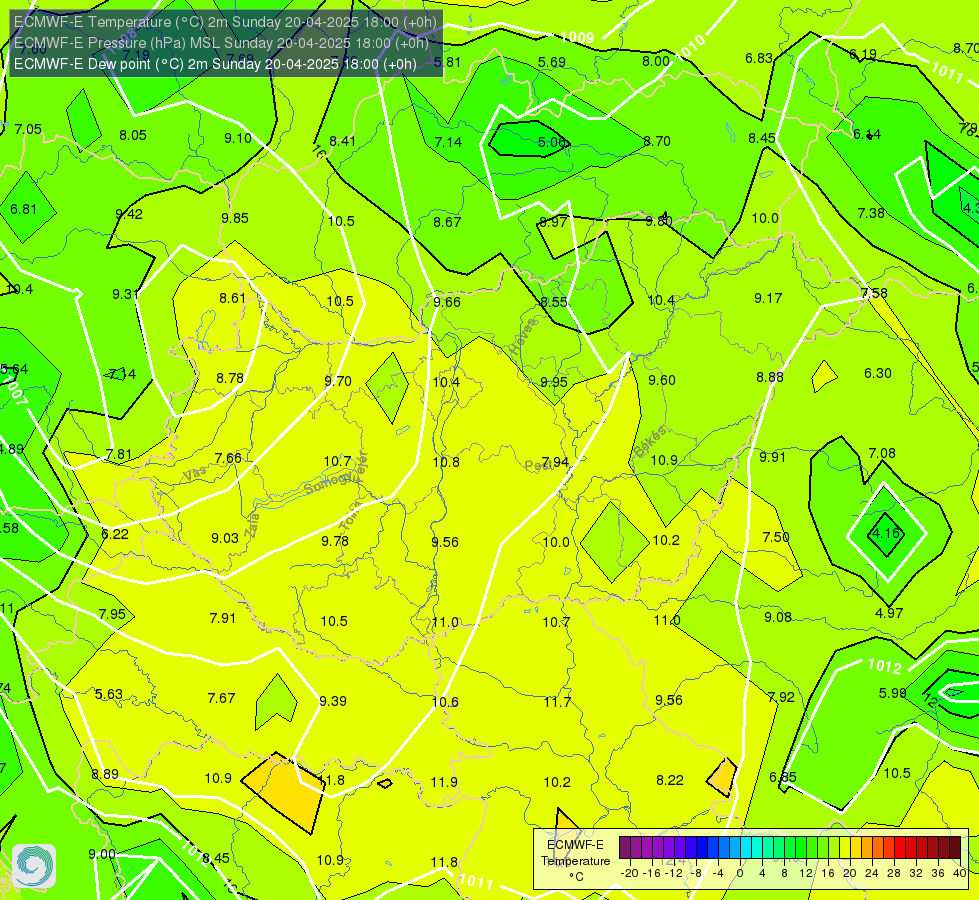Click the 9.95 temperature value
This screenshot has width=979, height=900.
pyautogui.click(x=554, y=382)
